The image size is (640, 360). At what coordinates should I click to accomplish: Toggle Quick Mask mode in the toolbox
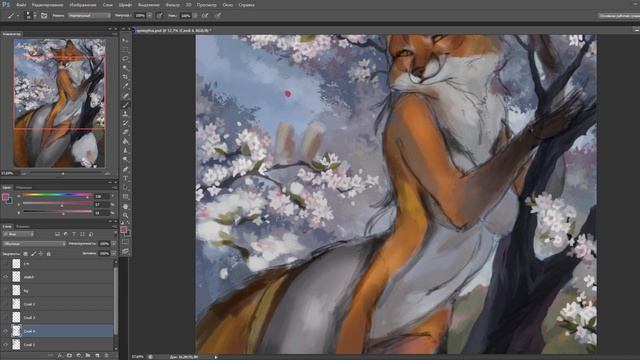pyautogui.click(x=125, y=242)
